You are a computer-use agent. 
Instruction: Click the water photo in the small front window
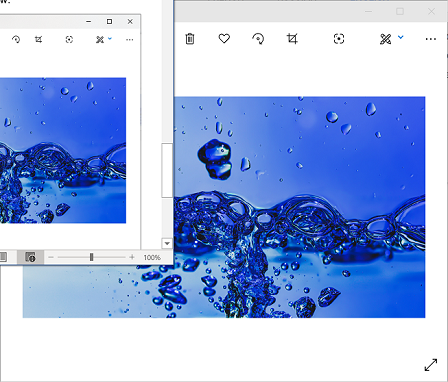pos(63,150)
